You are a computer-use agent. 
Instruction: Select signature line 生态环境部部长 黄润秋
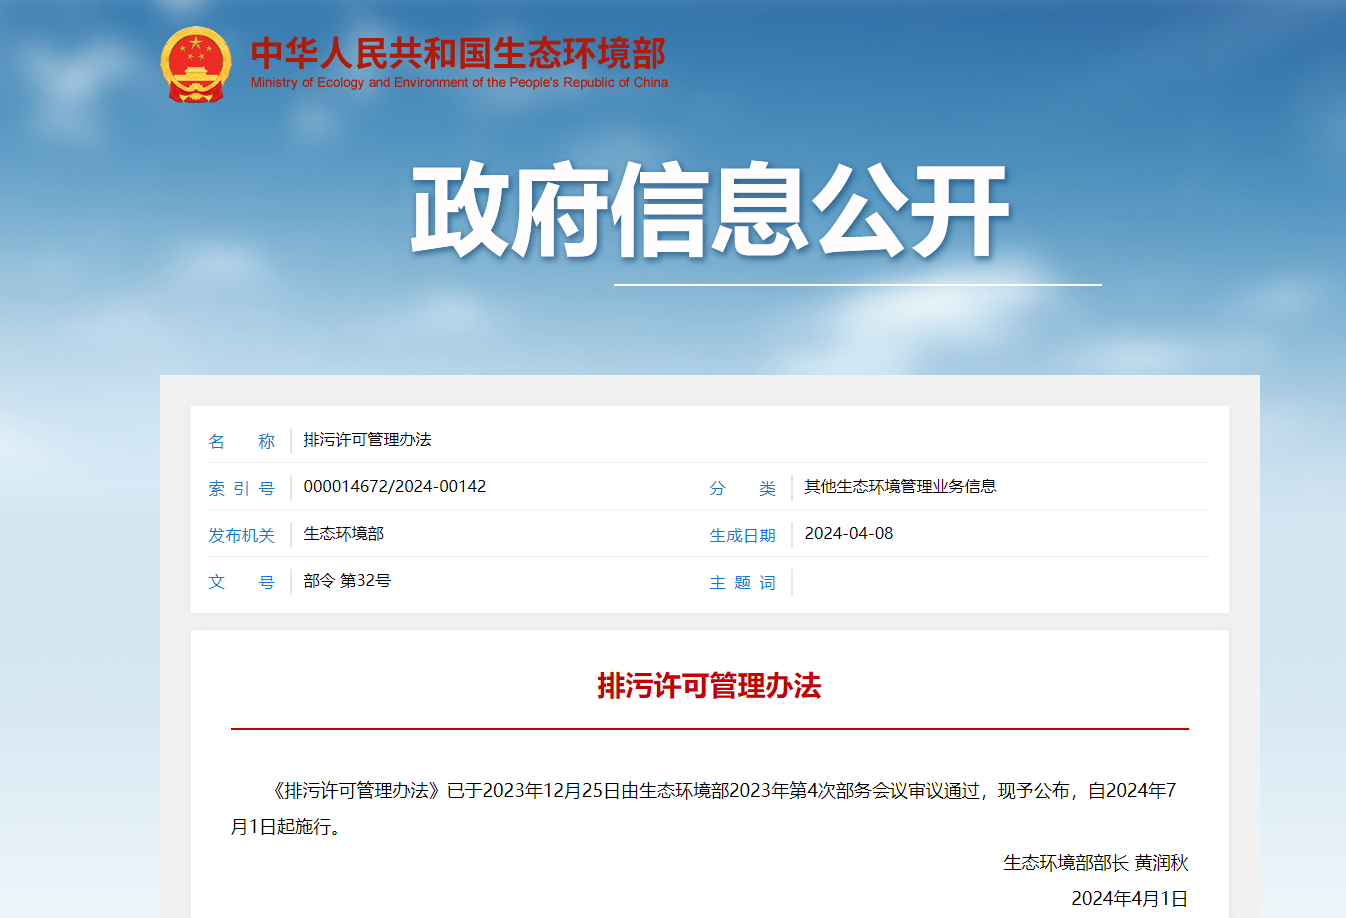click(x=1096, y=863)
